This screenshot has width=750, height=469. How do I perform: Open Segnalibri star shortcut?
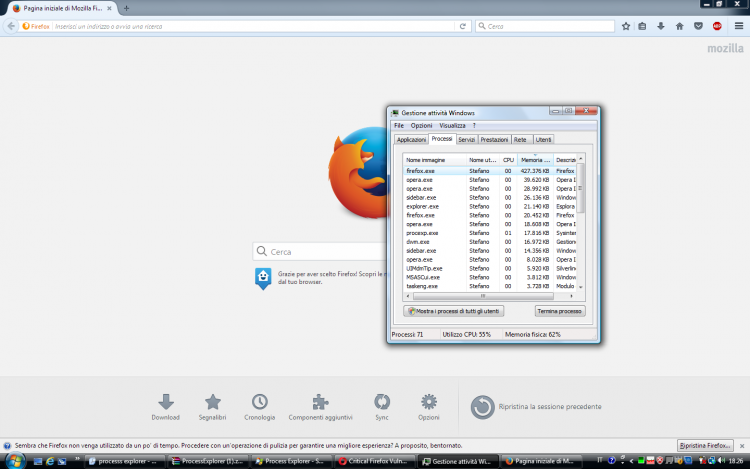pos(212,407)
